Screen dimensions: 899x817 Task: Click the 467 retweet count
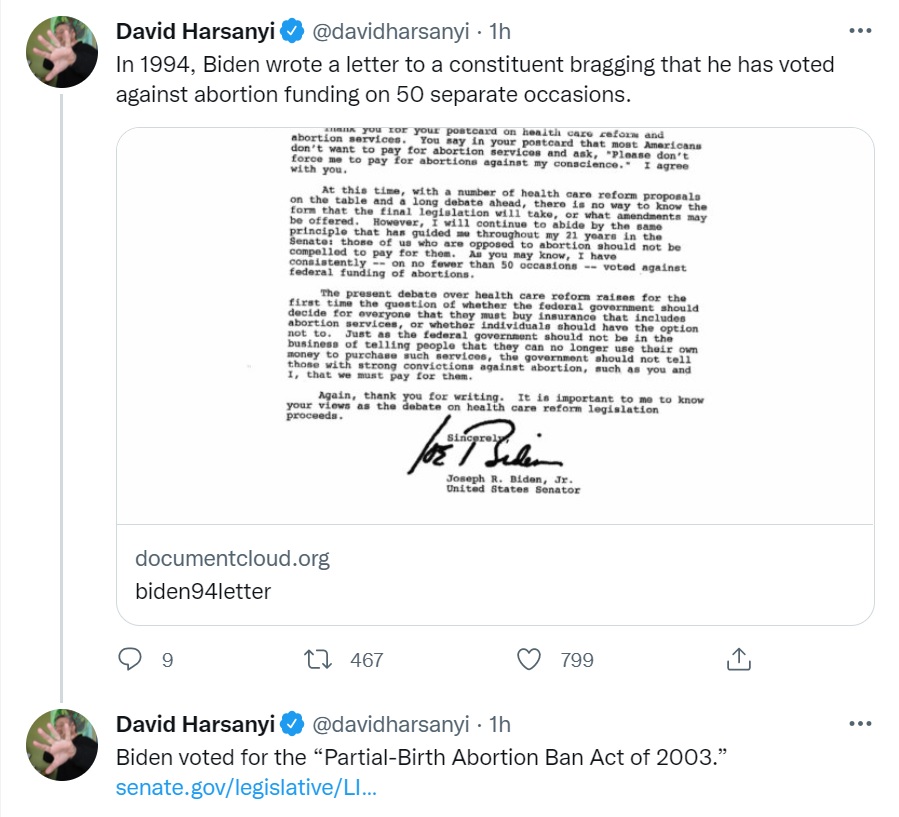pos(367,660)
